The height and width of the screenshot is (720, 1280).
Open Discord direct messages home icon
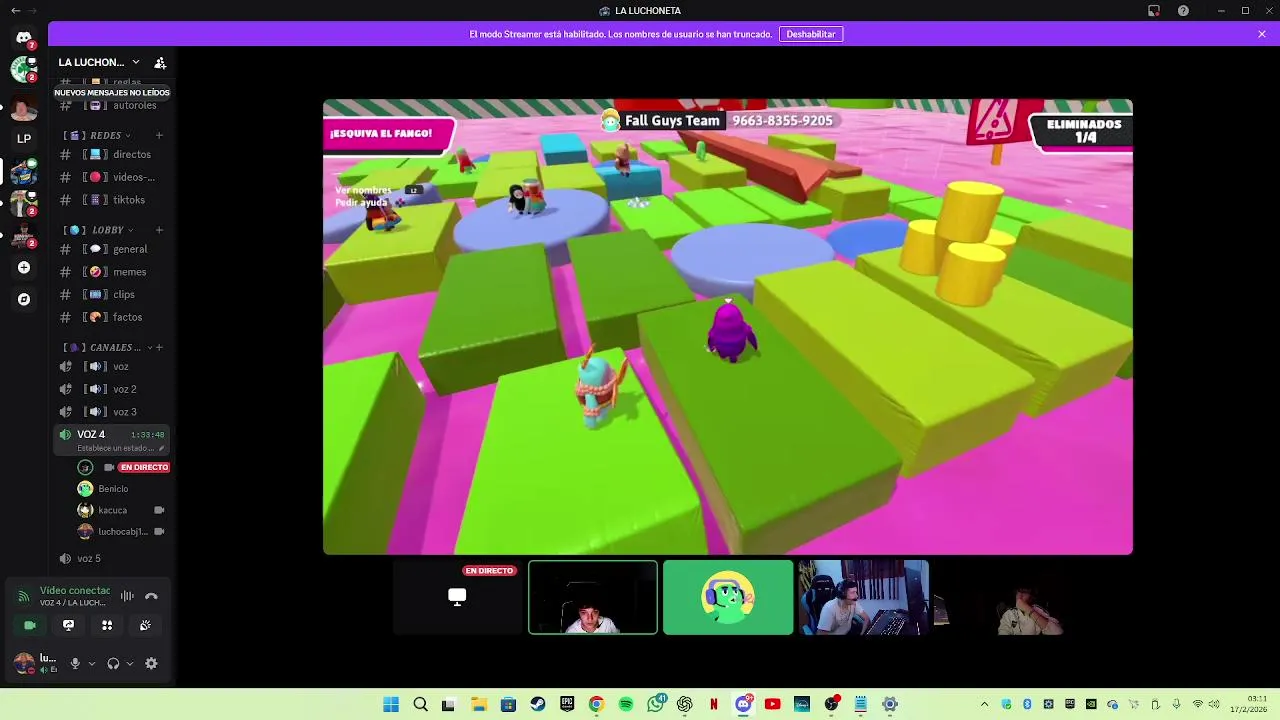click(24, 38)
